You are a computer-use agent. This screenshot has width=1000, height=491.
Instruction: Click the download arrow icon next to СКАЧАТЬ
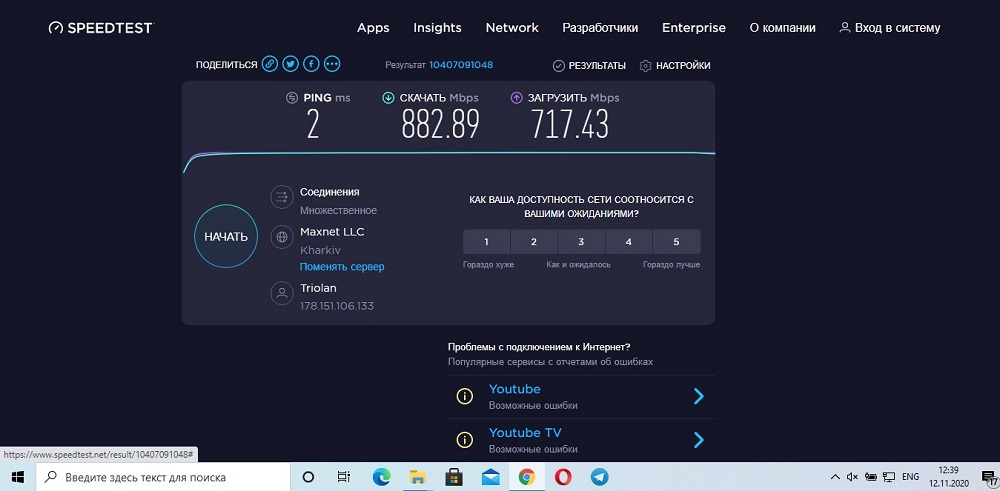tap(388, 98)
